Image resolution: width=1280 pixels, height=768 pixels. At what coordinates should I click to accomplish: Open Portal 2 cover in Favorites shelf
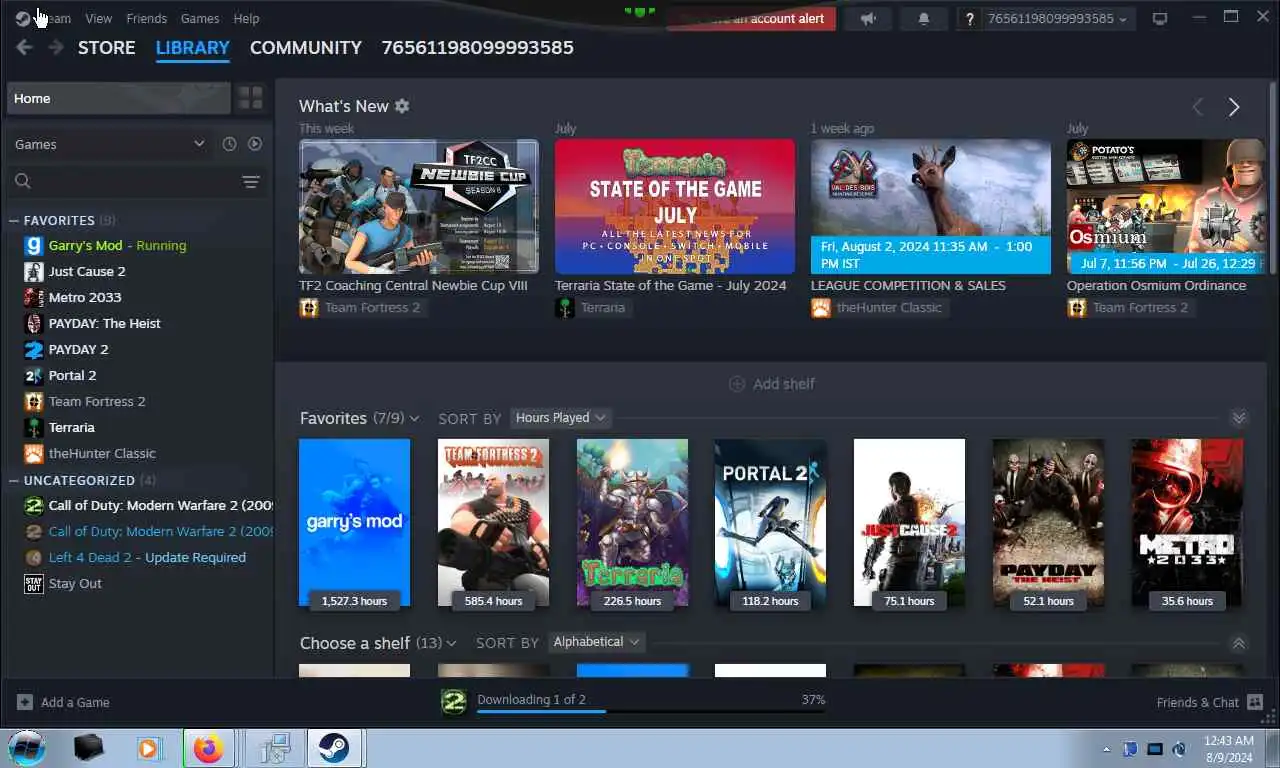click(x=770, y=522)
